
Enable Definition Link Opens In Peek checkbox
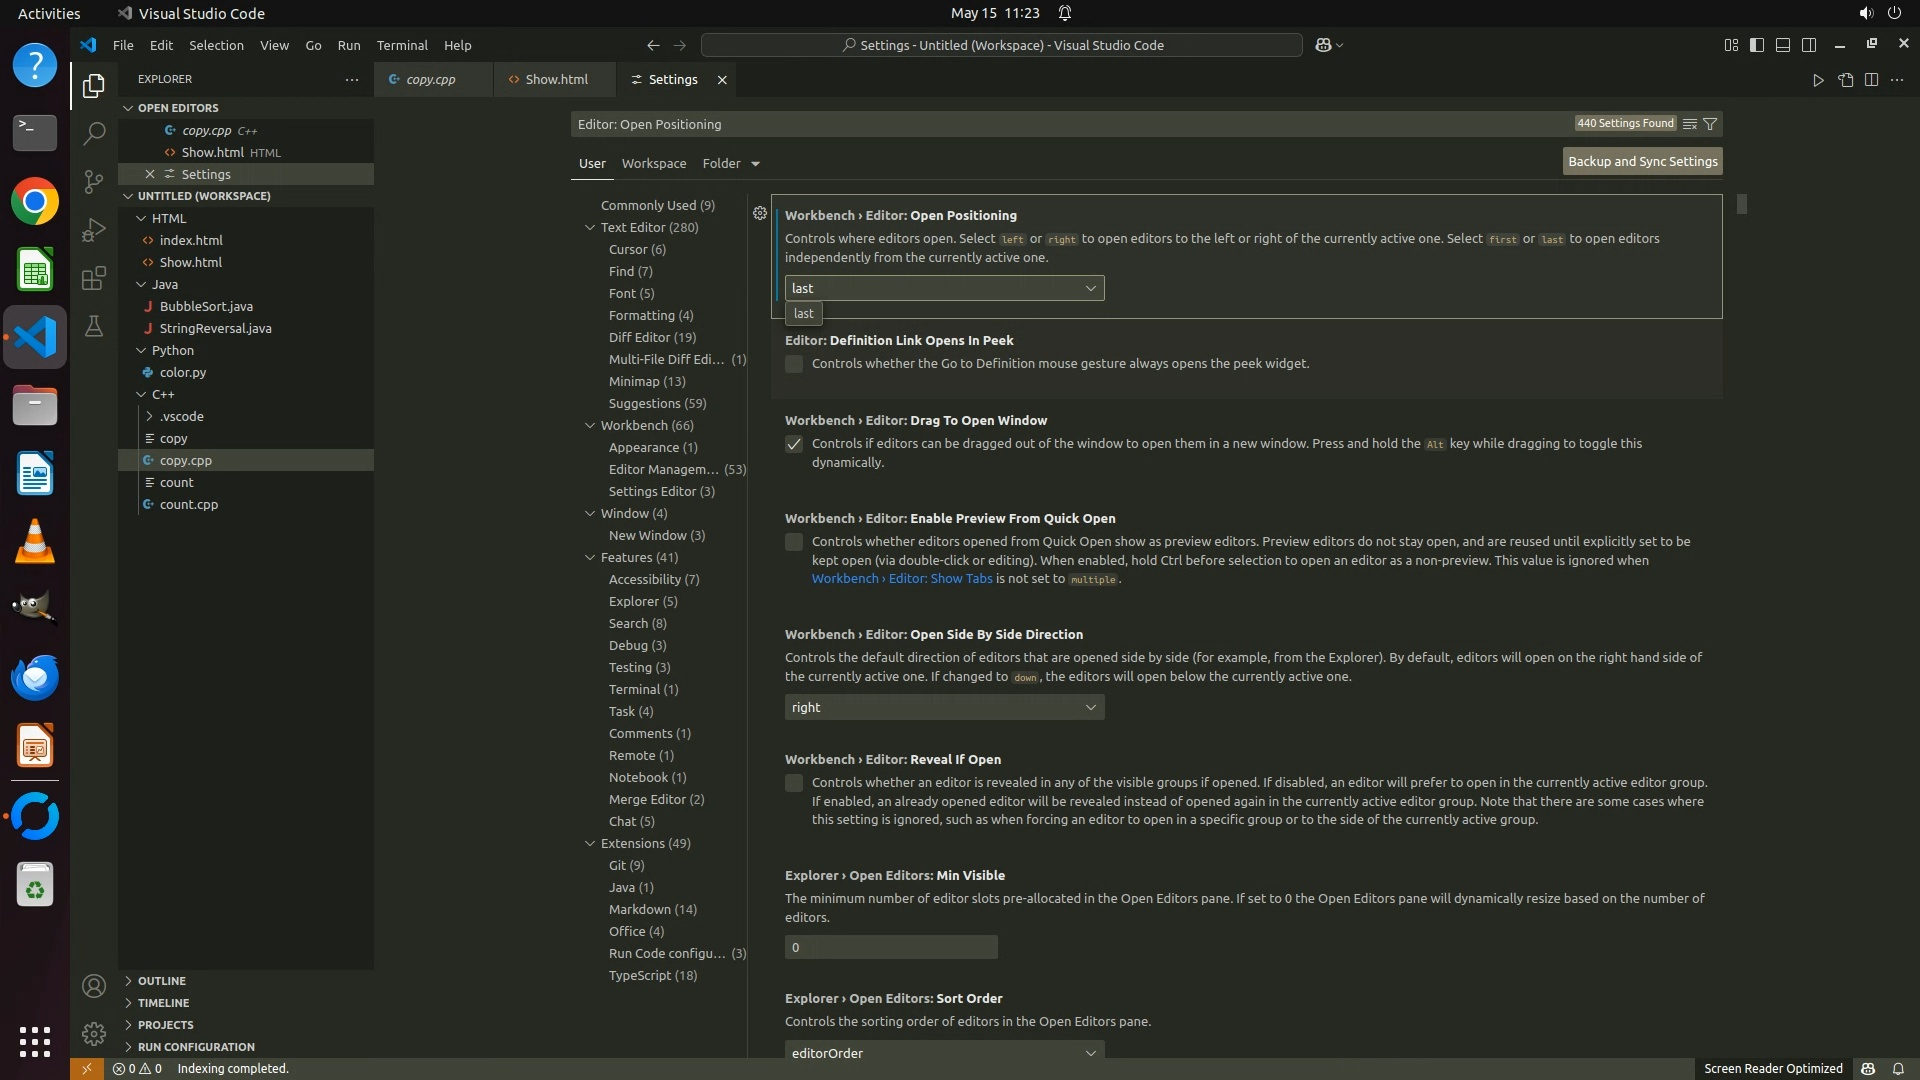coord(794,364)
